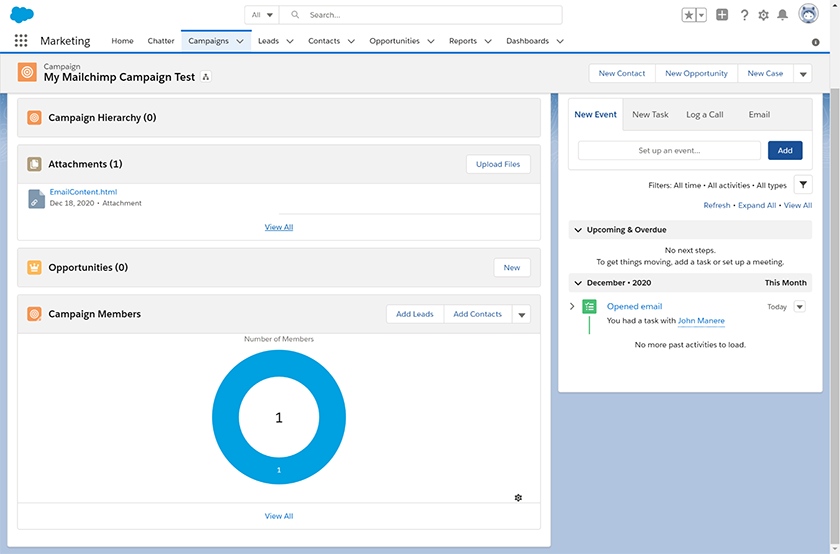
Task: Click the Opportunities crown icon
Action: click(34, 267)
